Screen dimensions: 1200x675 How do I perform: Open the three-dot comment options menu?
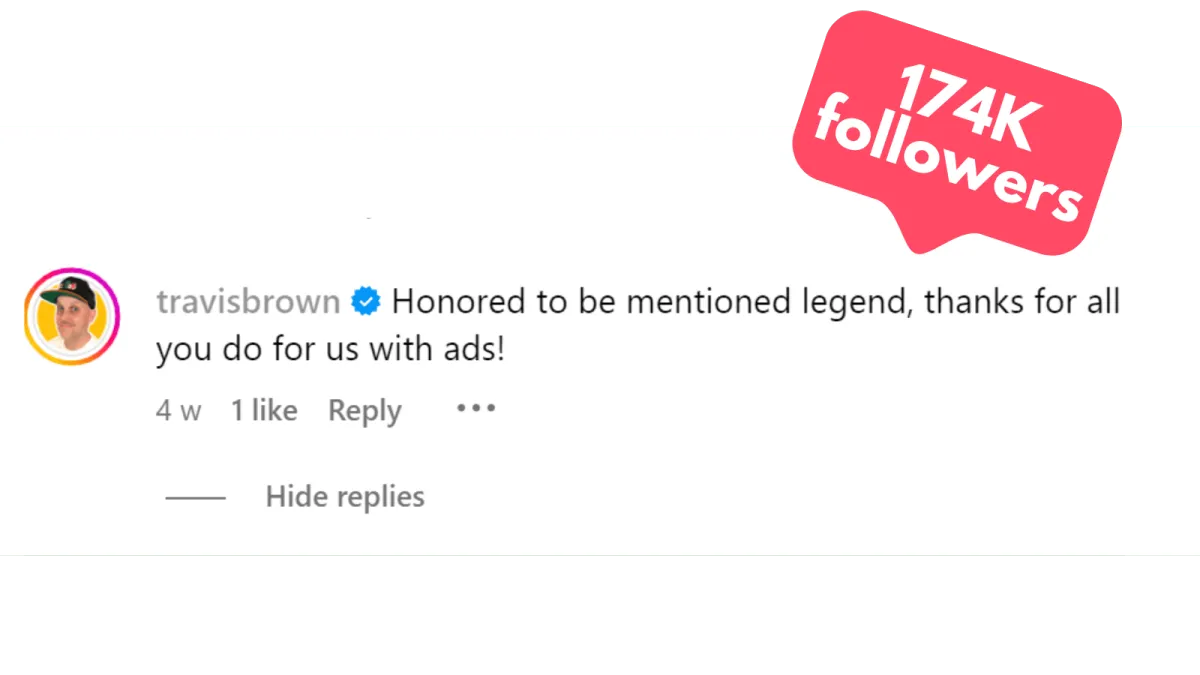pos(476,409)
